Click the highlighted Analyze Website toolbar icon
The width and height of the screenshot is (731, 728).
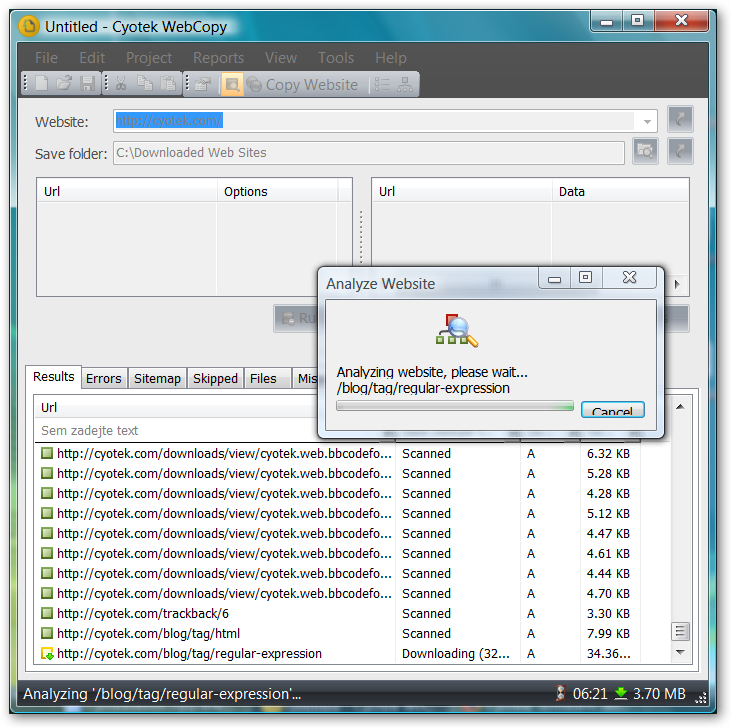232,84
